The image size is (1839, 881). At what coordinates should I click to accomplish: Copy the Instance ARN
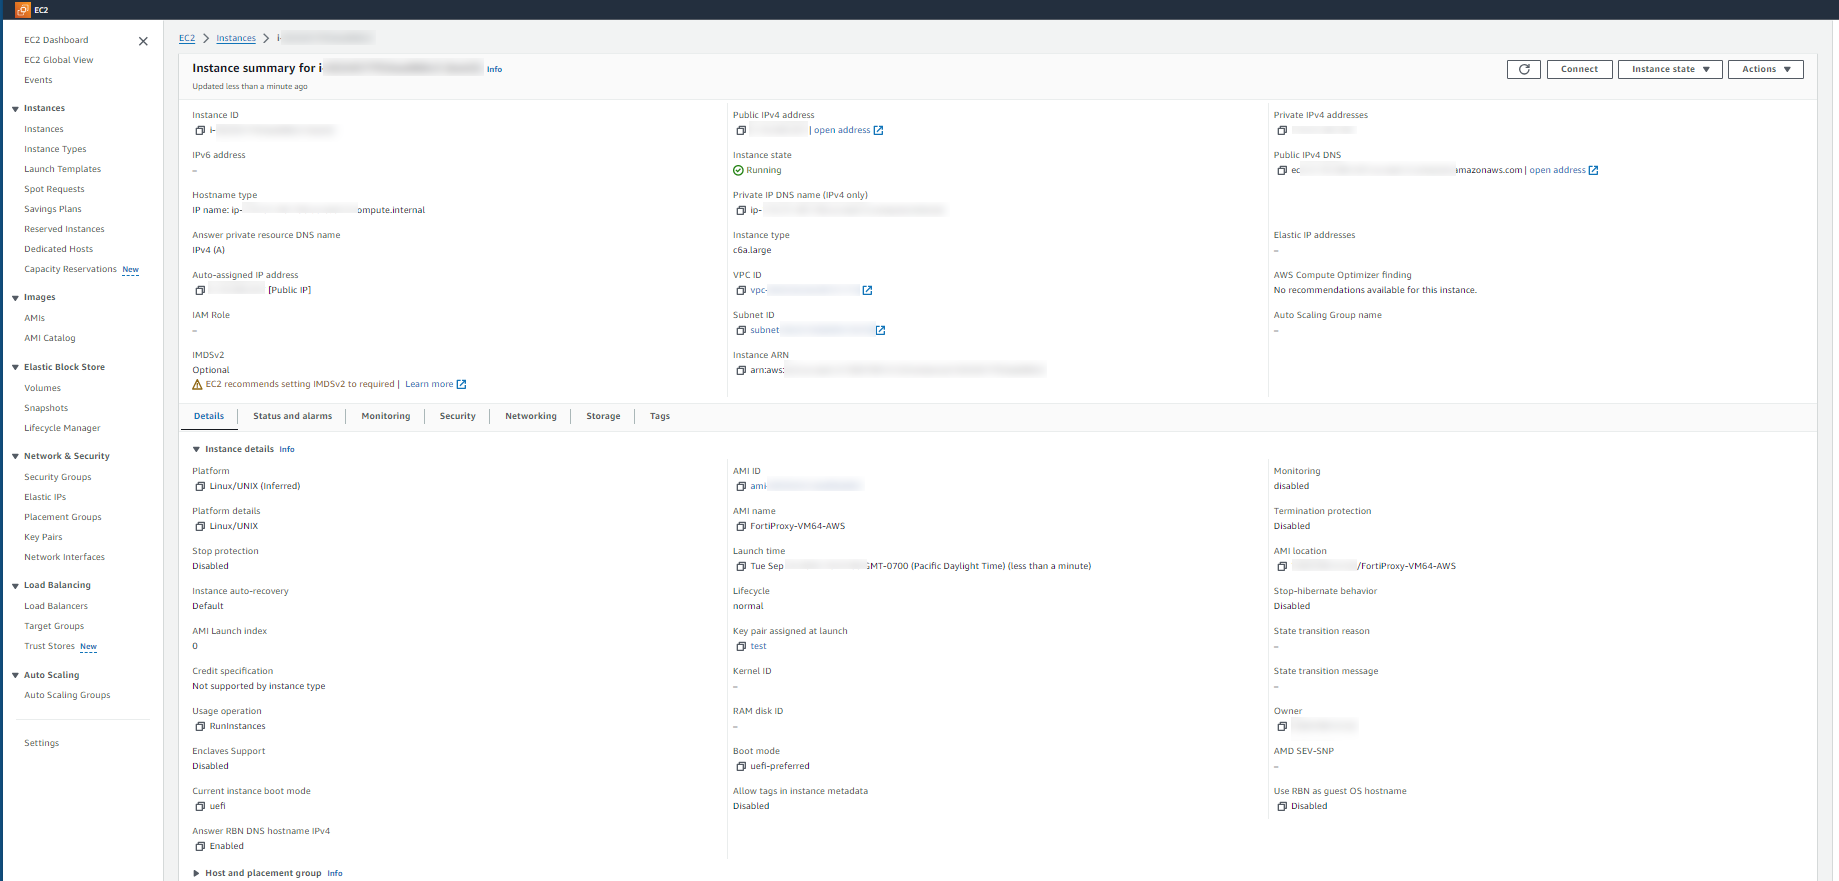coord(741,370)
